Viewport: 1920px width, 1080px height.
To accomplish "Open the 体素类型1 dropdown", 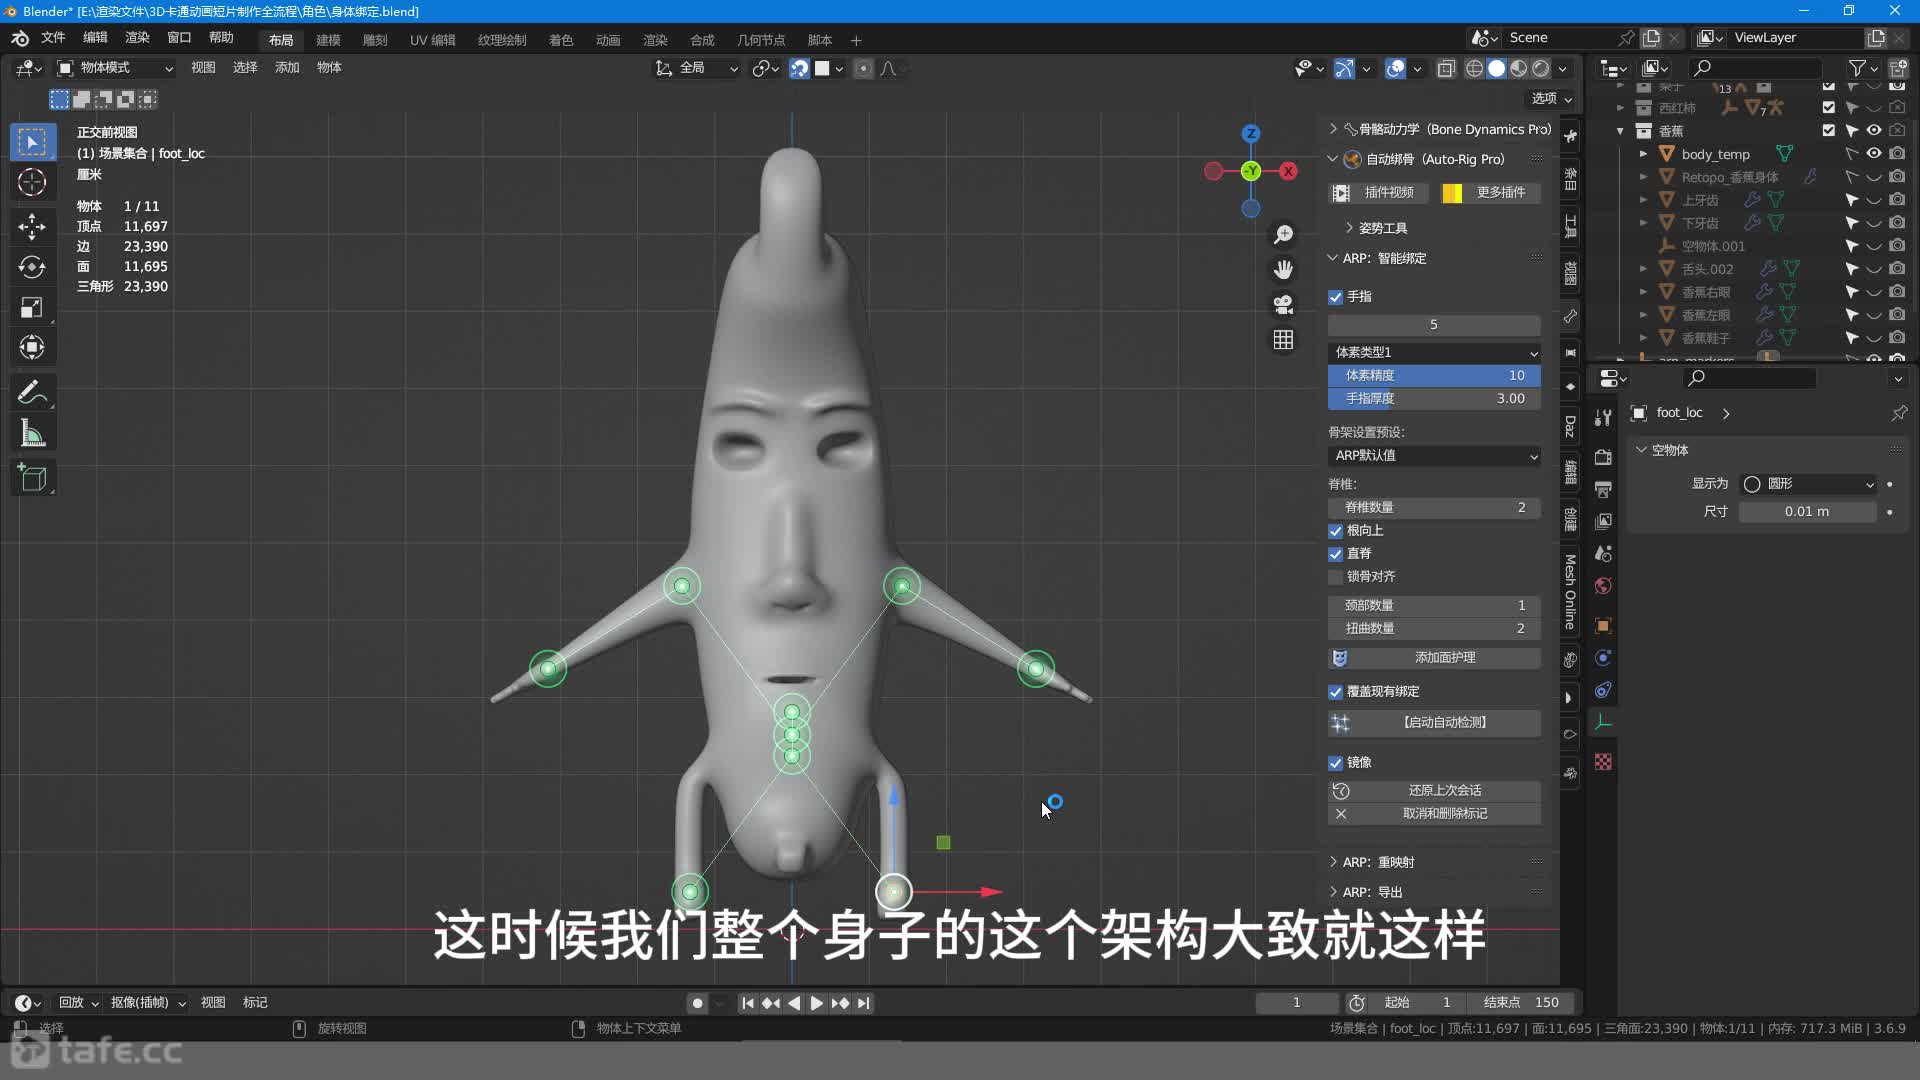I will 1434,352.
